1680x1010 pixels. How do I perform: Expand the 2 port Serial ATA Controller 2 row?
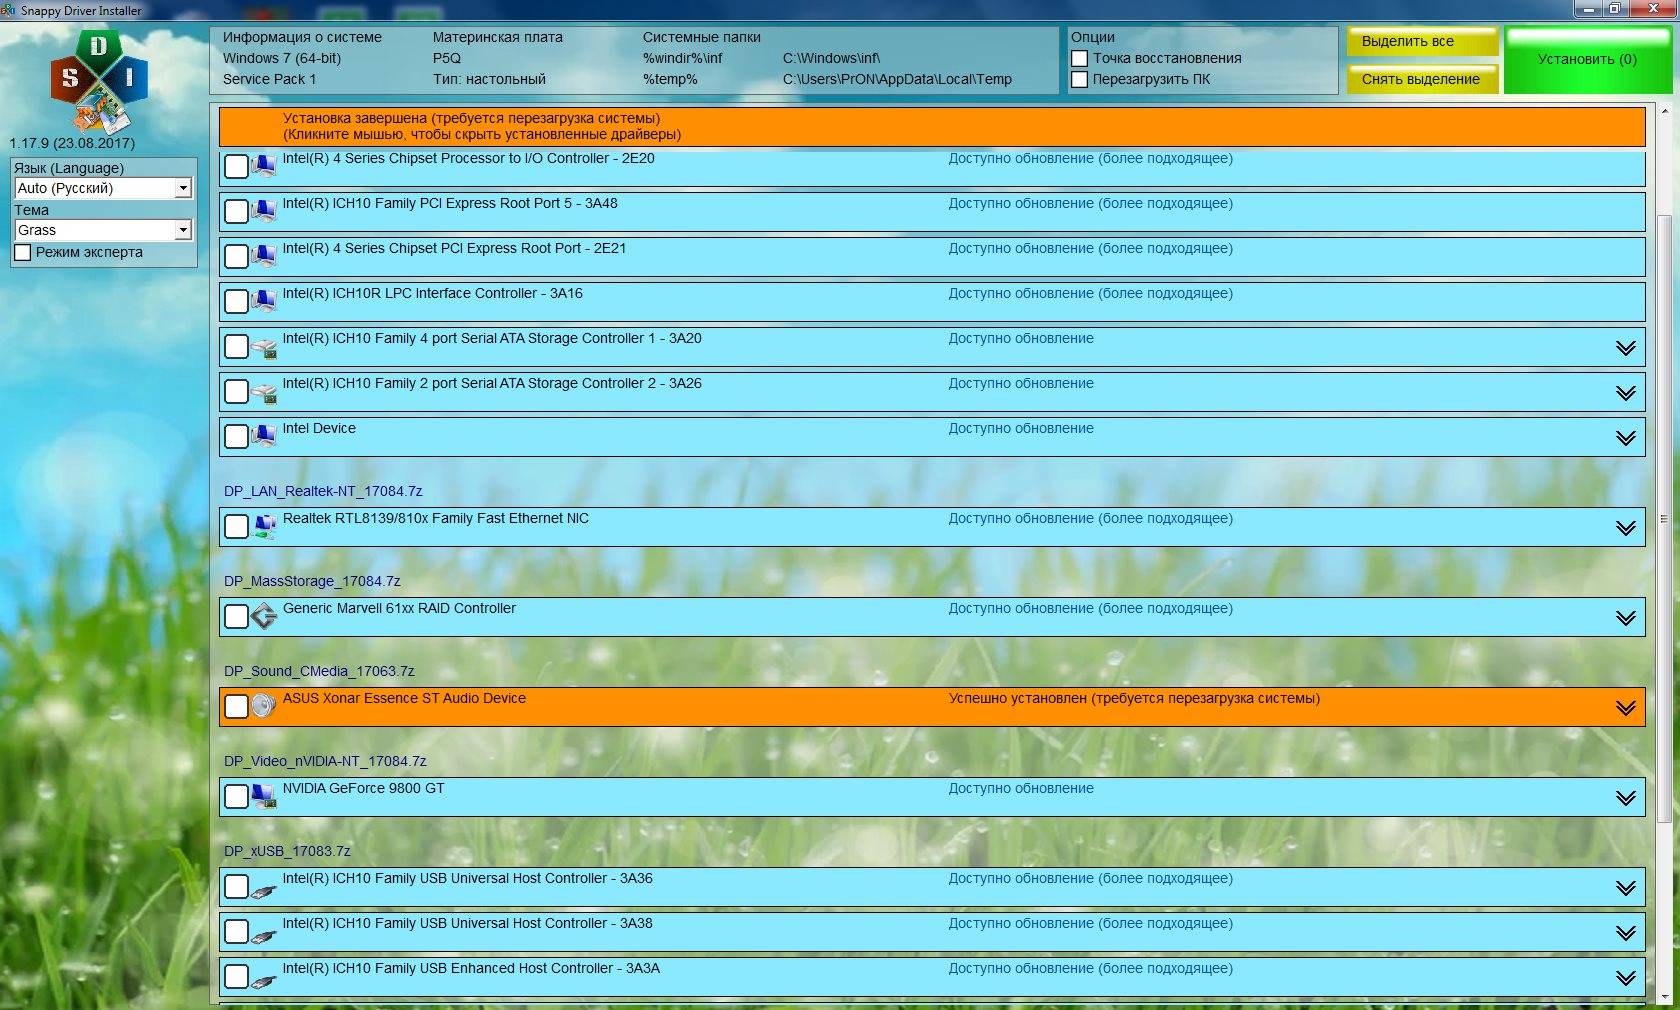coord(1626,392)
